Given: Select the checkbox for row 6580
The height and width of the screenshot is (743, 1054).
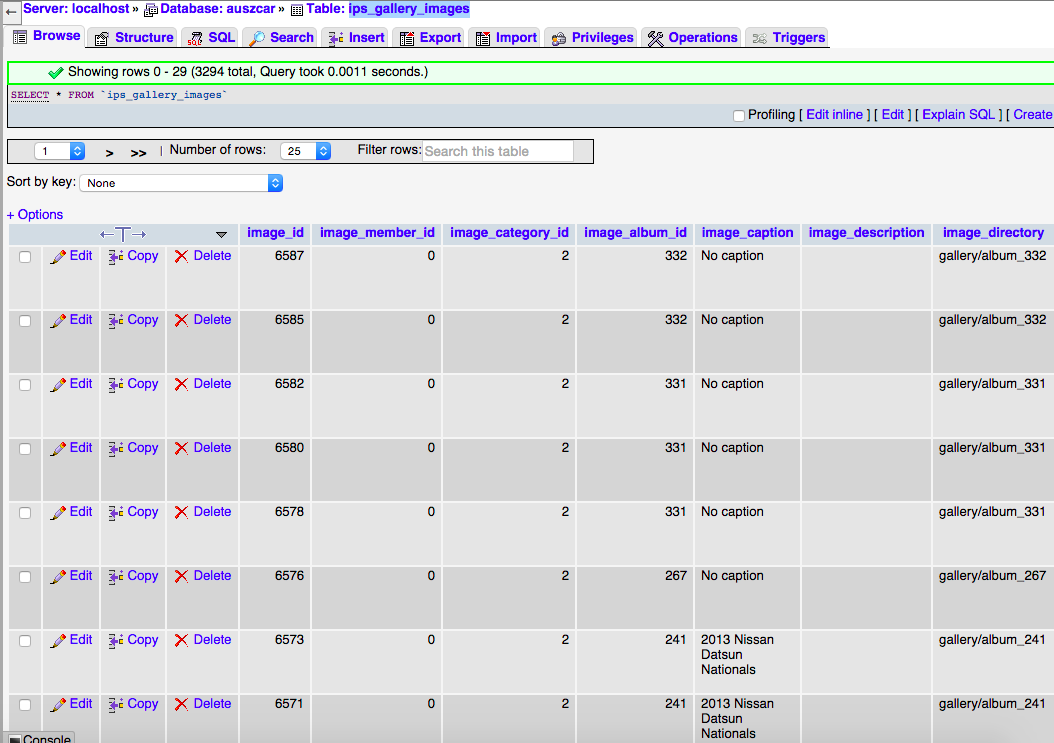Looking at the screenshot, I should tap(25, 449).
